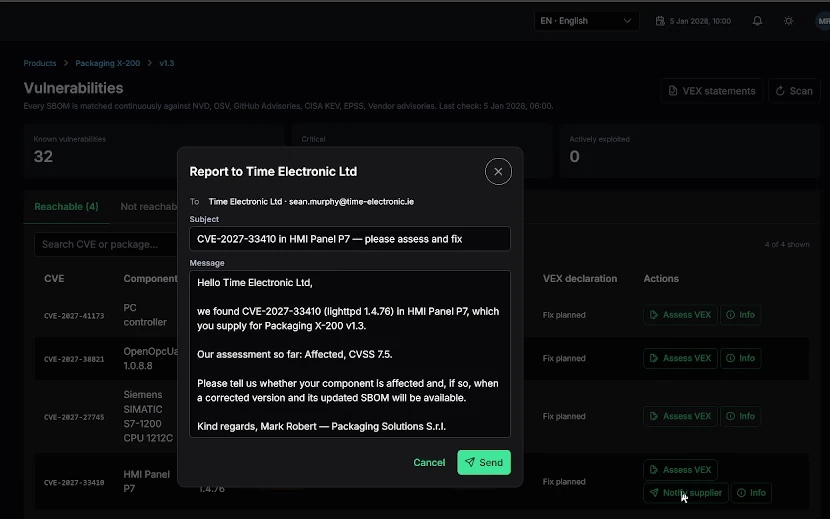Open Packaging X-200 breadcrumb link

tap(107, 63)
